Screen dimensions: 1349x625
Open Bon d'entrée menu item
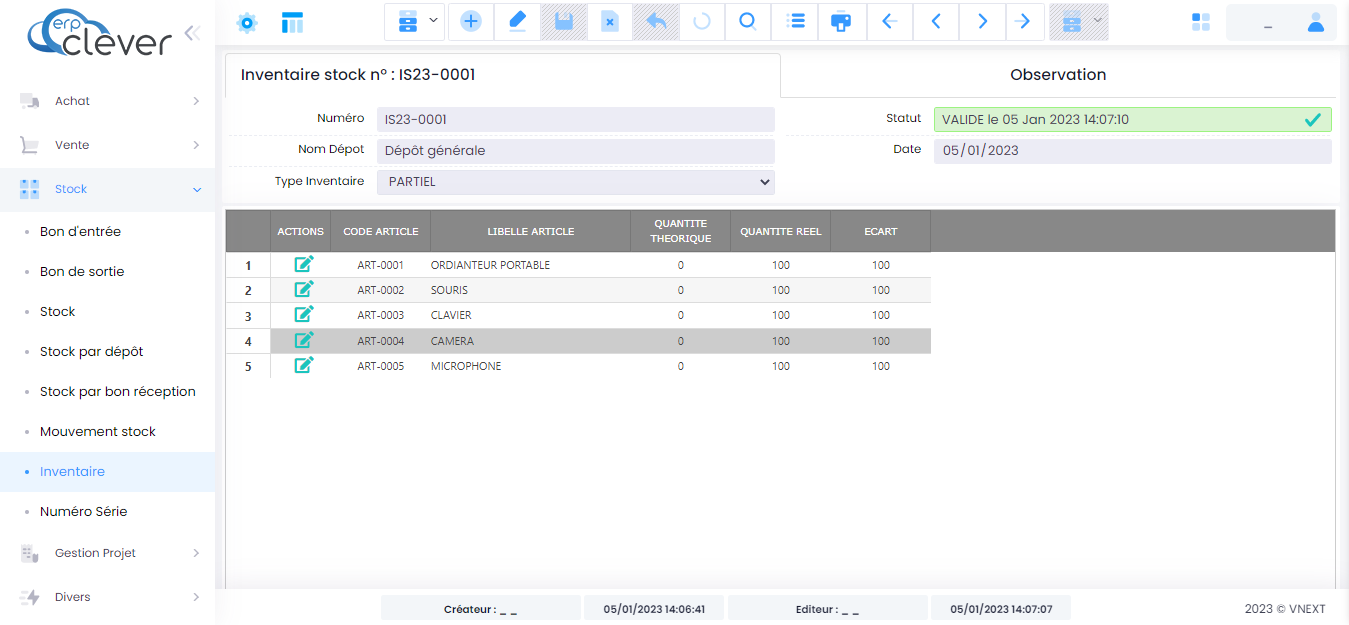coord(80,231)
